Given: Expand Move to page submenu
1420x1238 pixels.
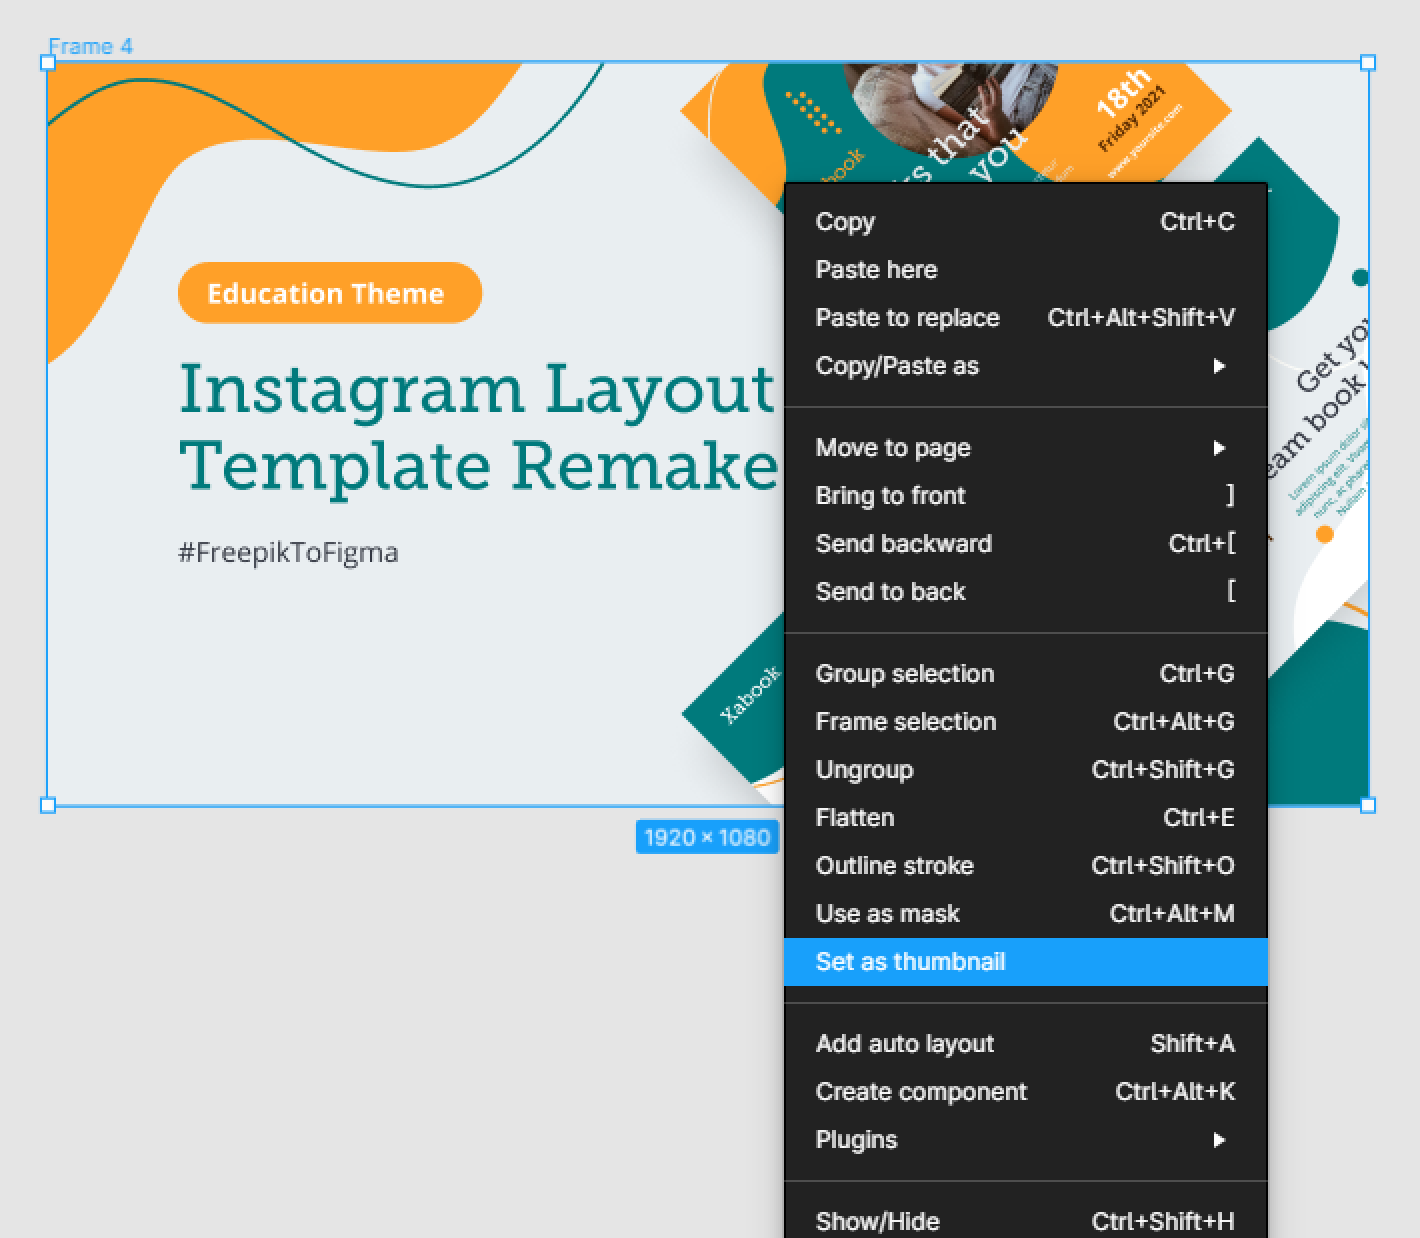Looking at the screenshot, I should [x=1025, y=448].
